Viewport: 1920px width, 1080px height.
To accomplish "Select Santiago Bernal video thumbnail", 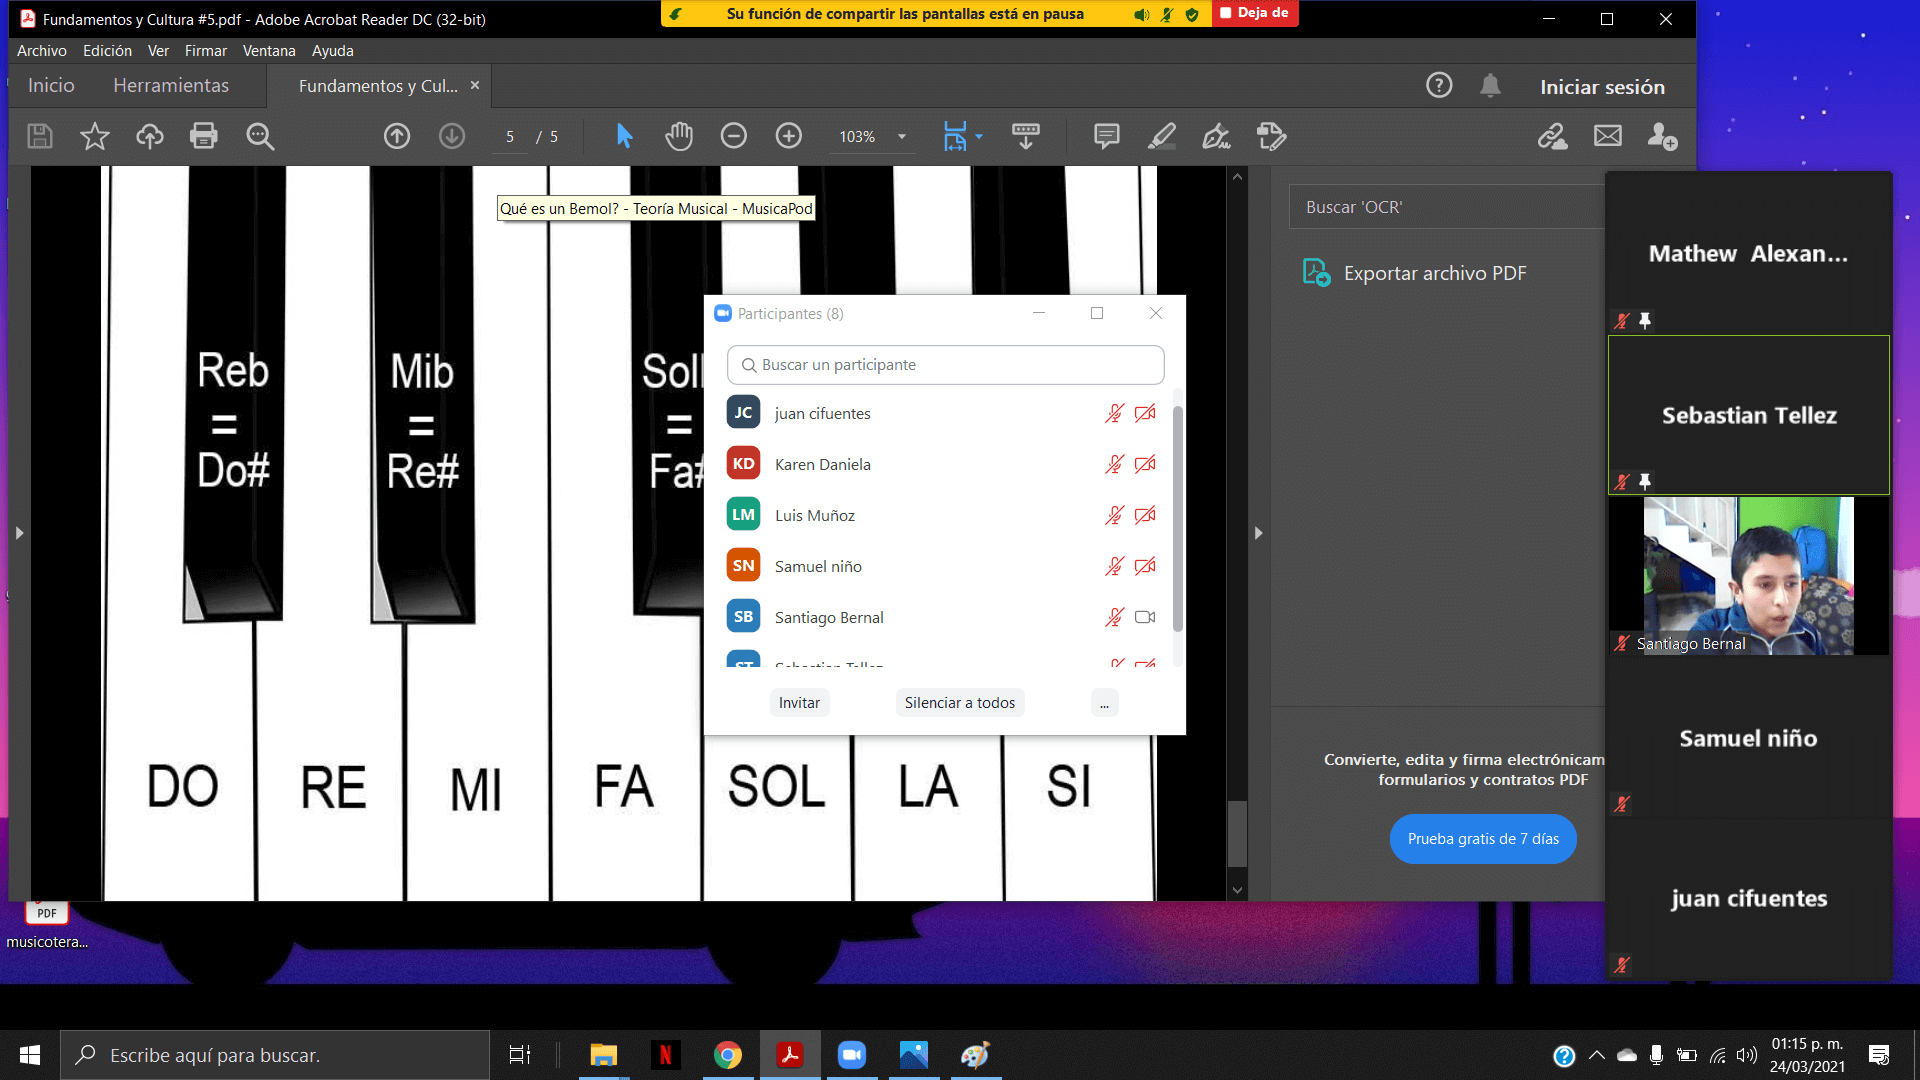I will click(1748, 576).
